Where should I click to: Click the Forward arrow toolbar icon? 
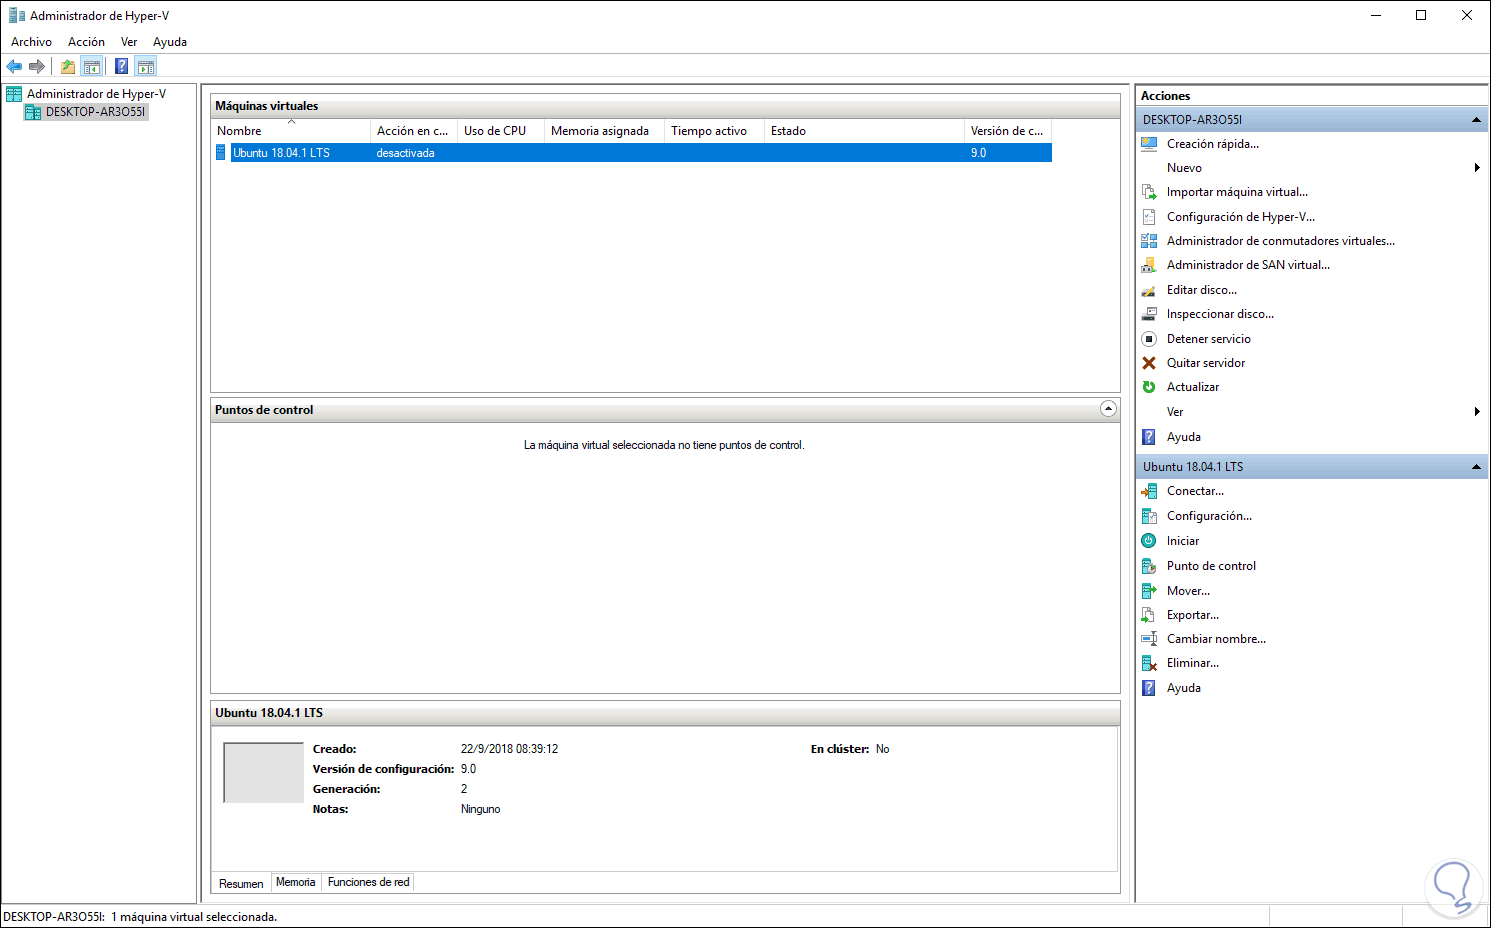(37, 67)
